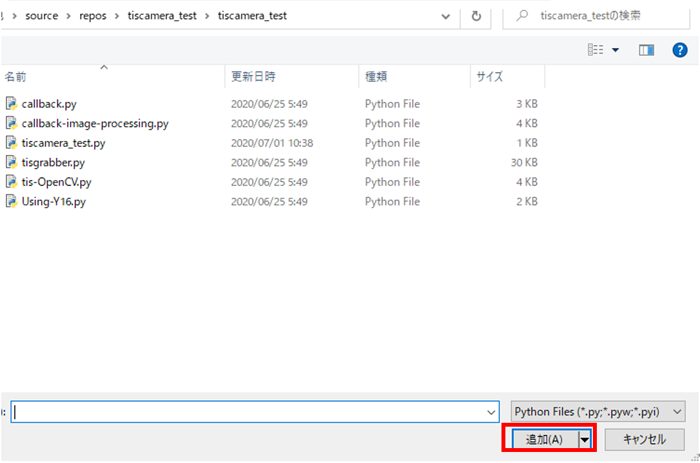
Task: Click the tisgrabber.py file icon
Action: [11, 162]
